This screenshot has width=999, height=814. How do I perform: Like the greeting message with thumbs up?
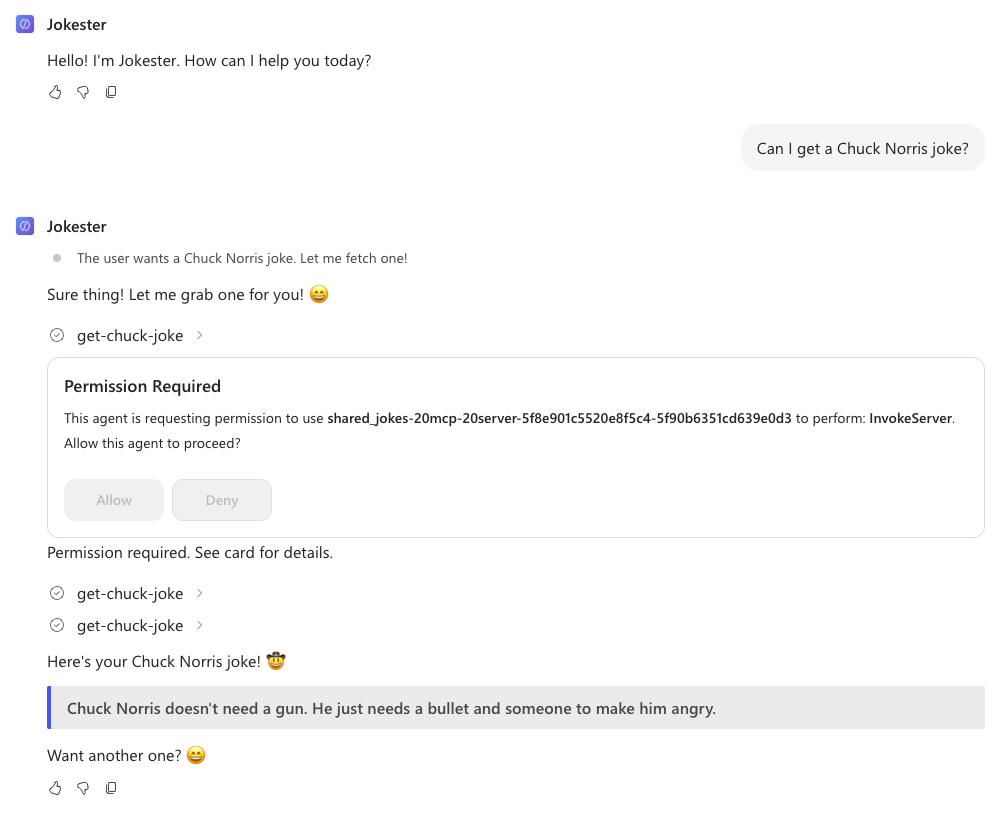[x=55, y=92]
